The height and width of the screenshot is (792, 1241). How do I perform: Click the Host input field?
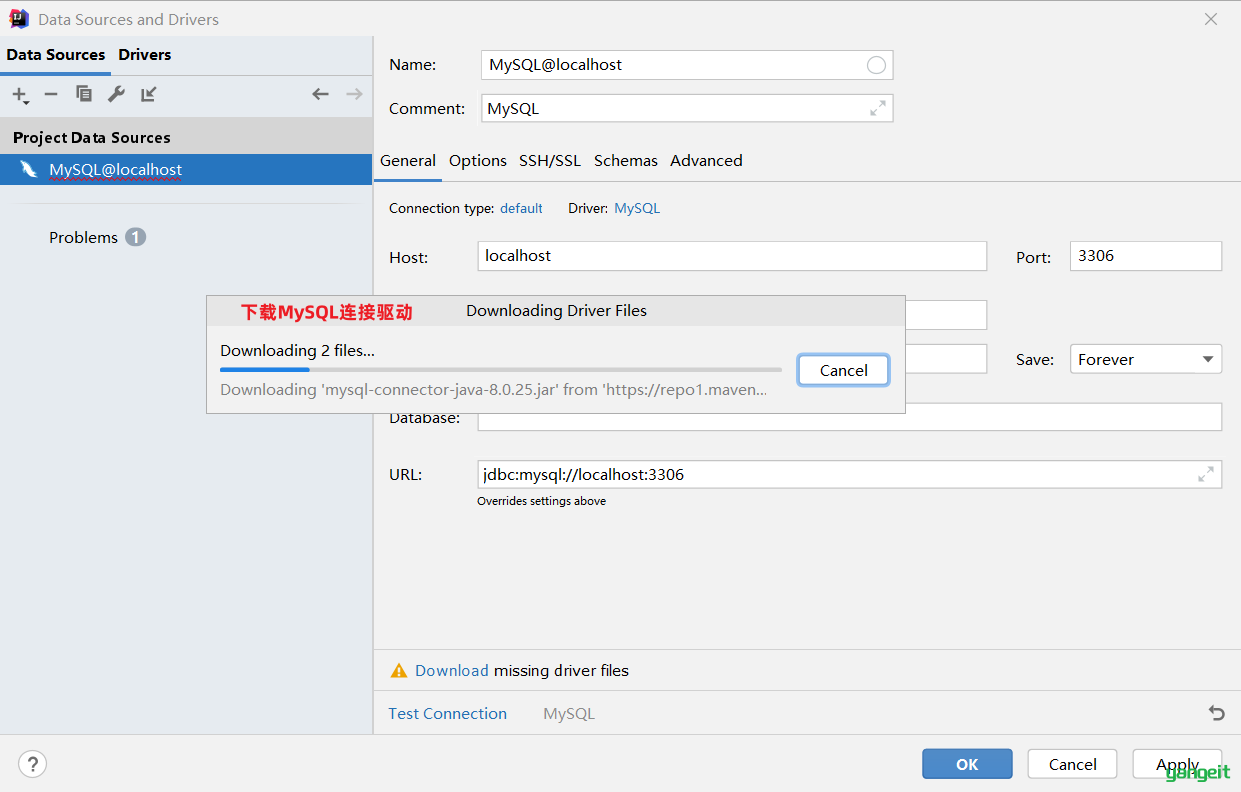[732, 256]
